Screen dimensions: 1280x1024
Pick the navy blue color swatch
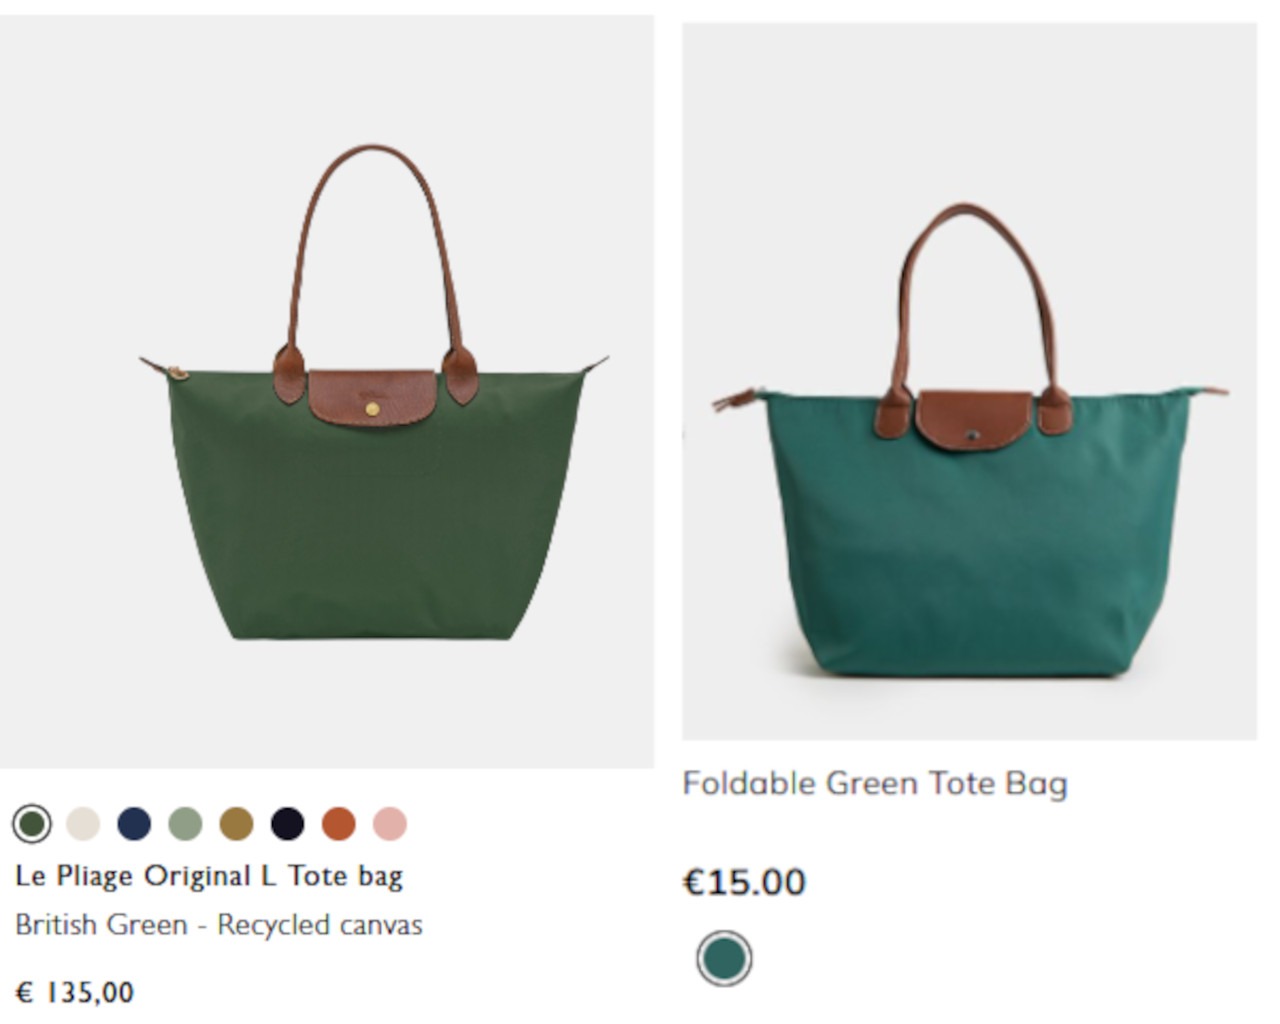[134, 824]
